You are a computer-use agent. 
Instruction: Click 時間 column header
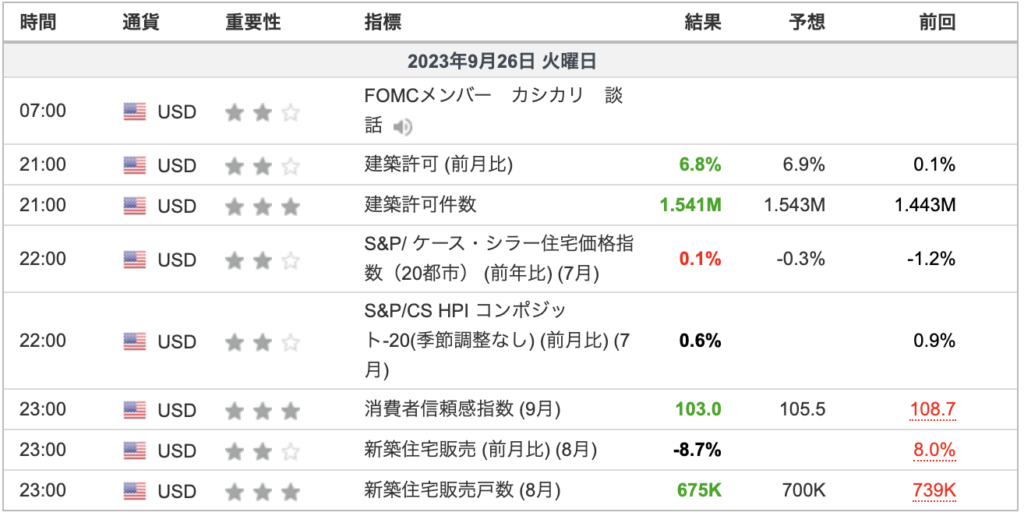click(38, 23)
